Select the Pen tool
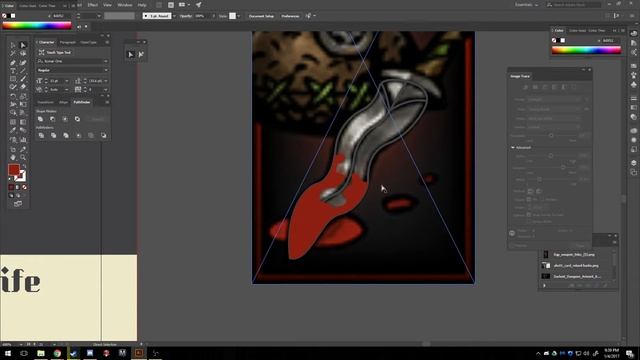The width and height of the screenshot is (640, 360). pos(13,62)
